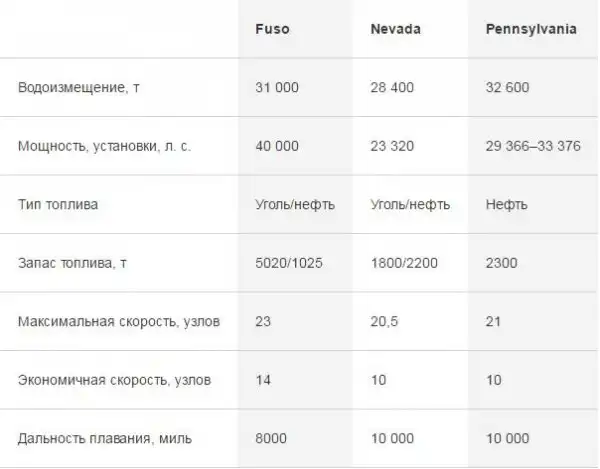Click the Pennsylvania column header
The image size is (600, 469).
click(531, 29)
